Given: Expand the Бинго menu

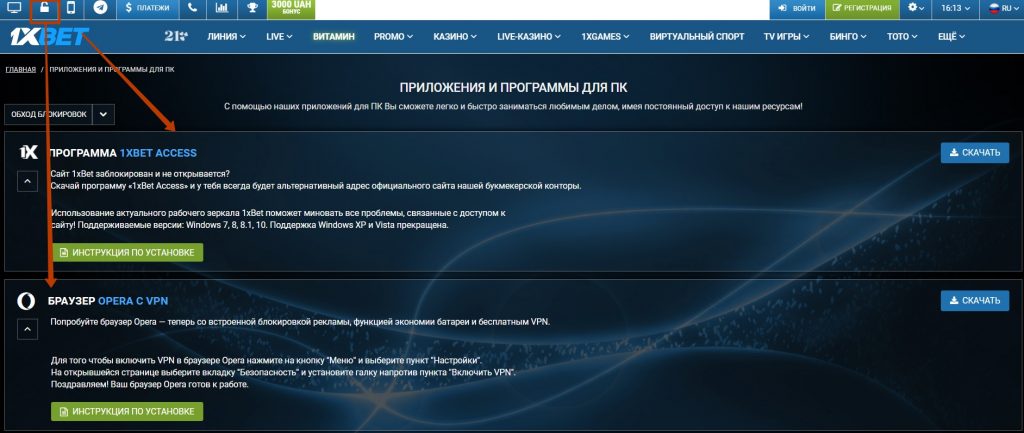Looking at the screenshot, I should click(x=848, y=37).
